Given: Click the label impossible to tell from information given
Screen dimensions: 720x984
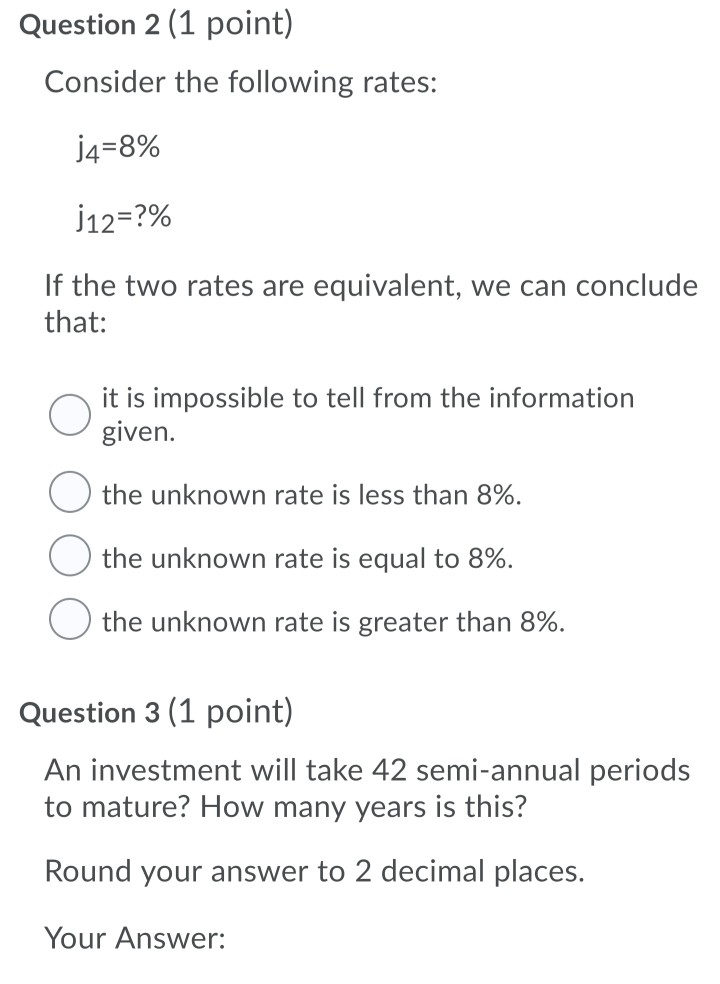Looking at the screenshot, I should click(x=367, y=414).
